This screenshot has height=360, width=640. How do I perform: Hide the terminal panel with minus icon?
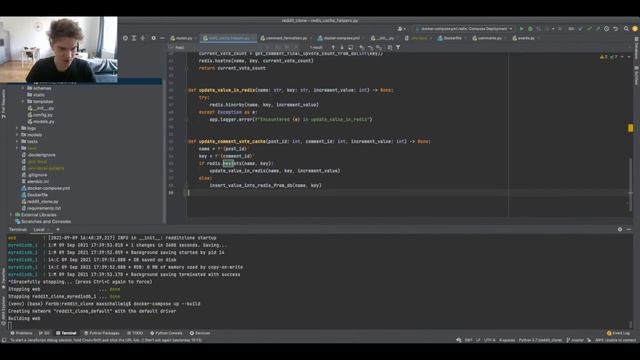coord(629,229)
